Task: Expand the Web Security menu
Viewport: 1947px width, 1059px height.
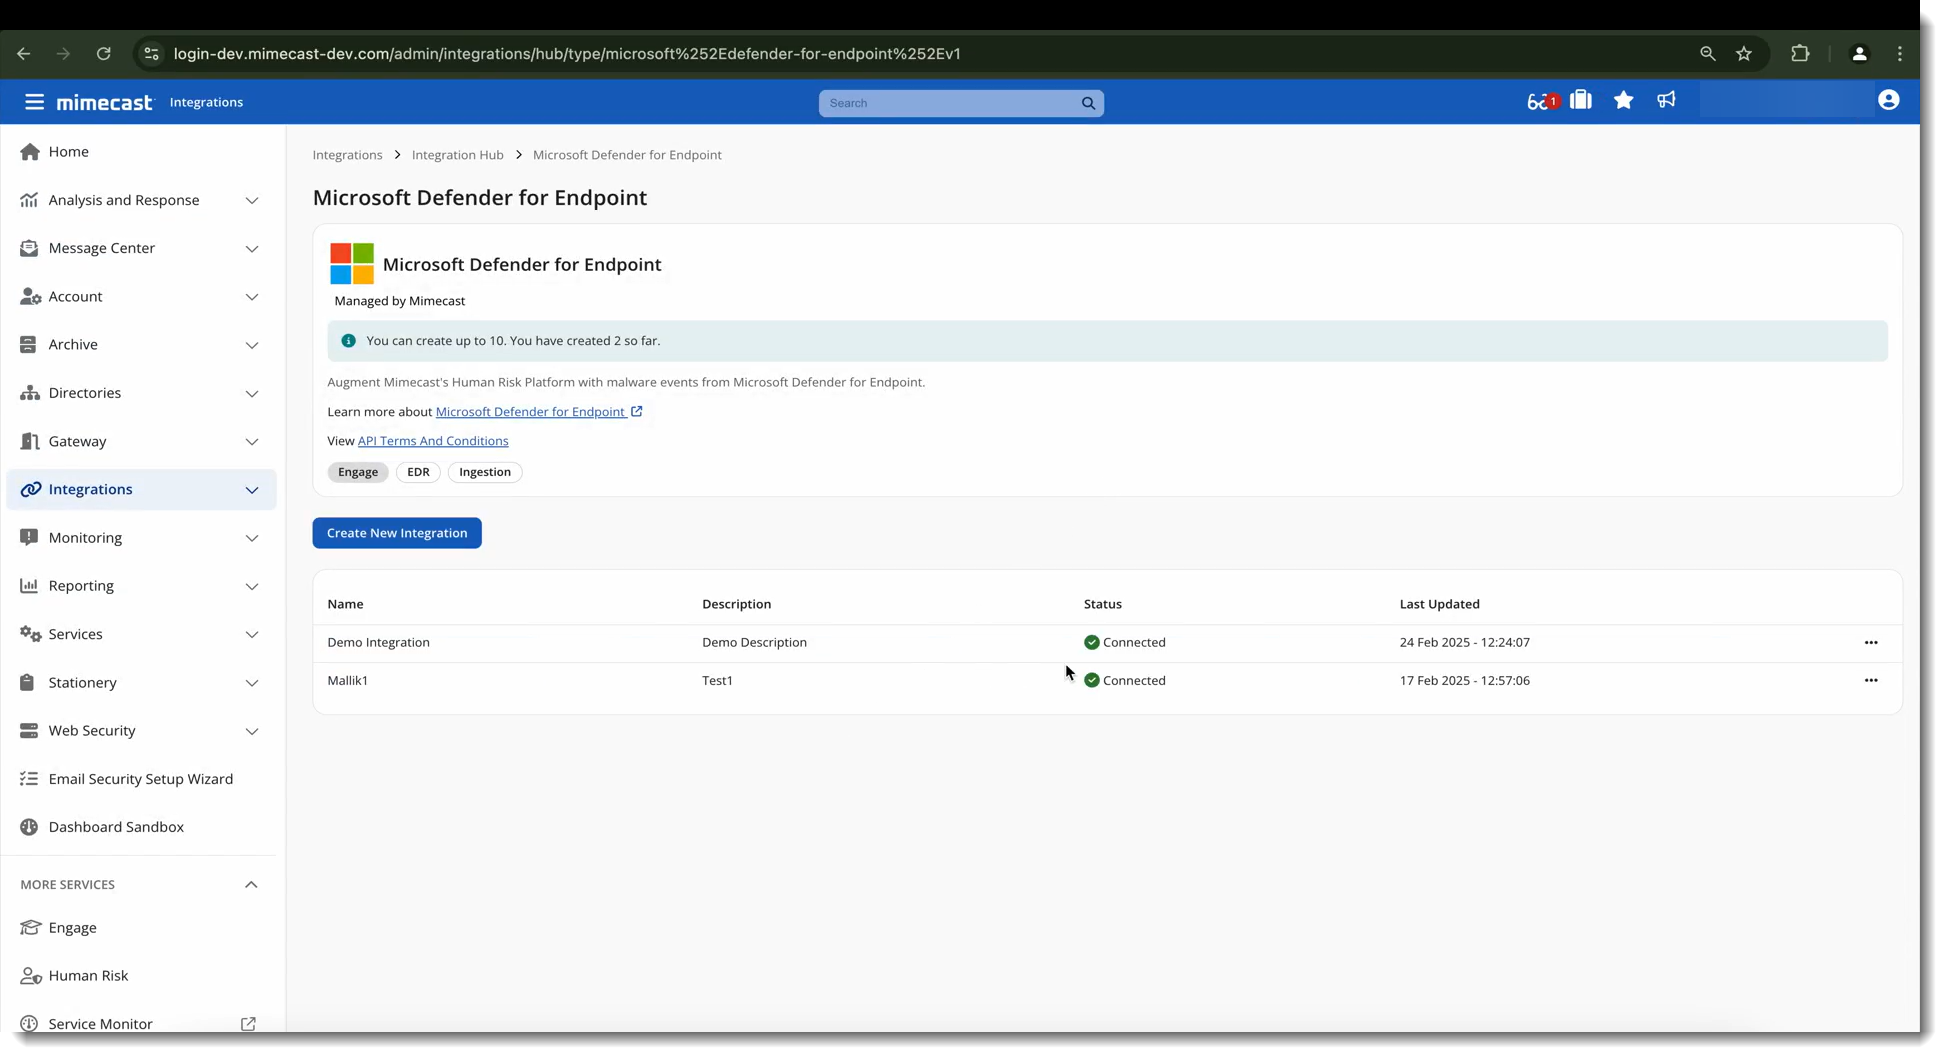Action: [x=252, y=731]
